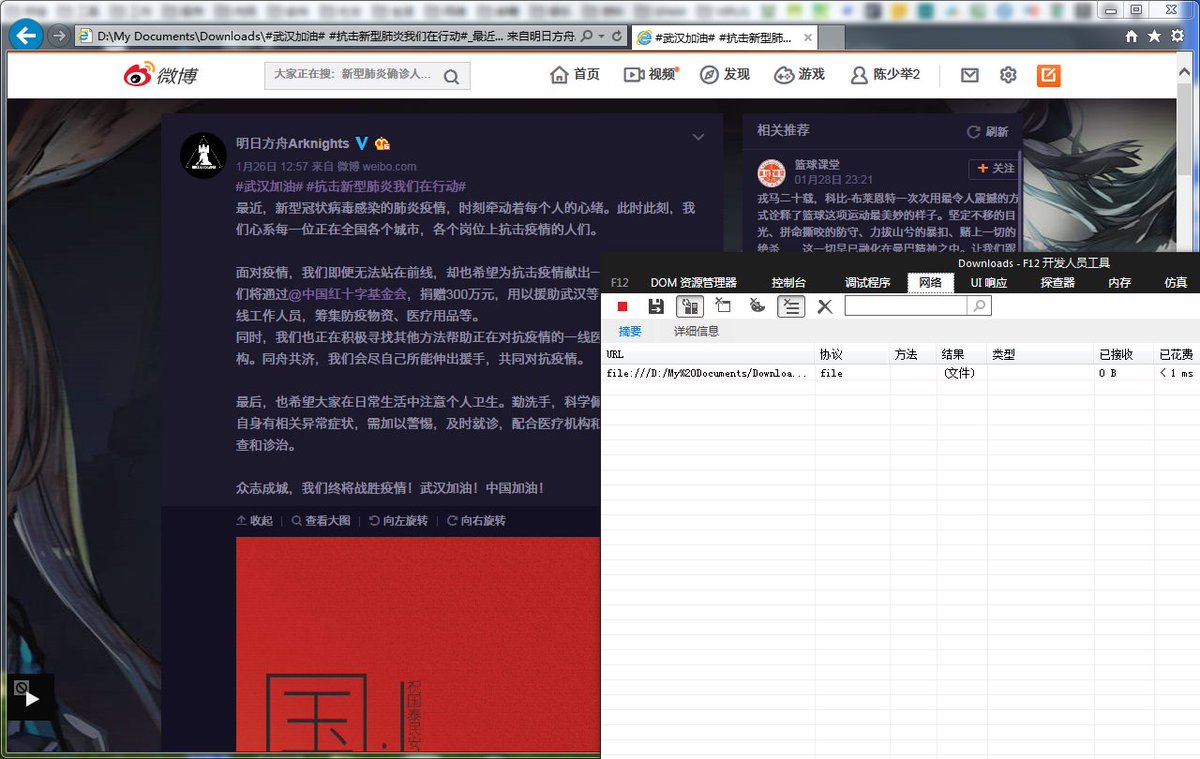The image size is (1200, 759).
Task: Select the 详细信息 details sub-tab
Action: (x=696, y=332)
